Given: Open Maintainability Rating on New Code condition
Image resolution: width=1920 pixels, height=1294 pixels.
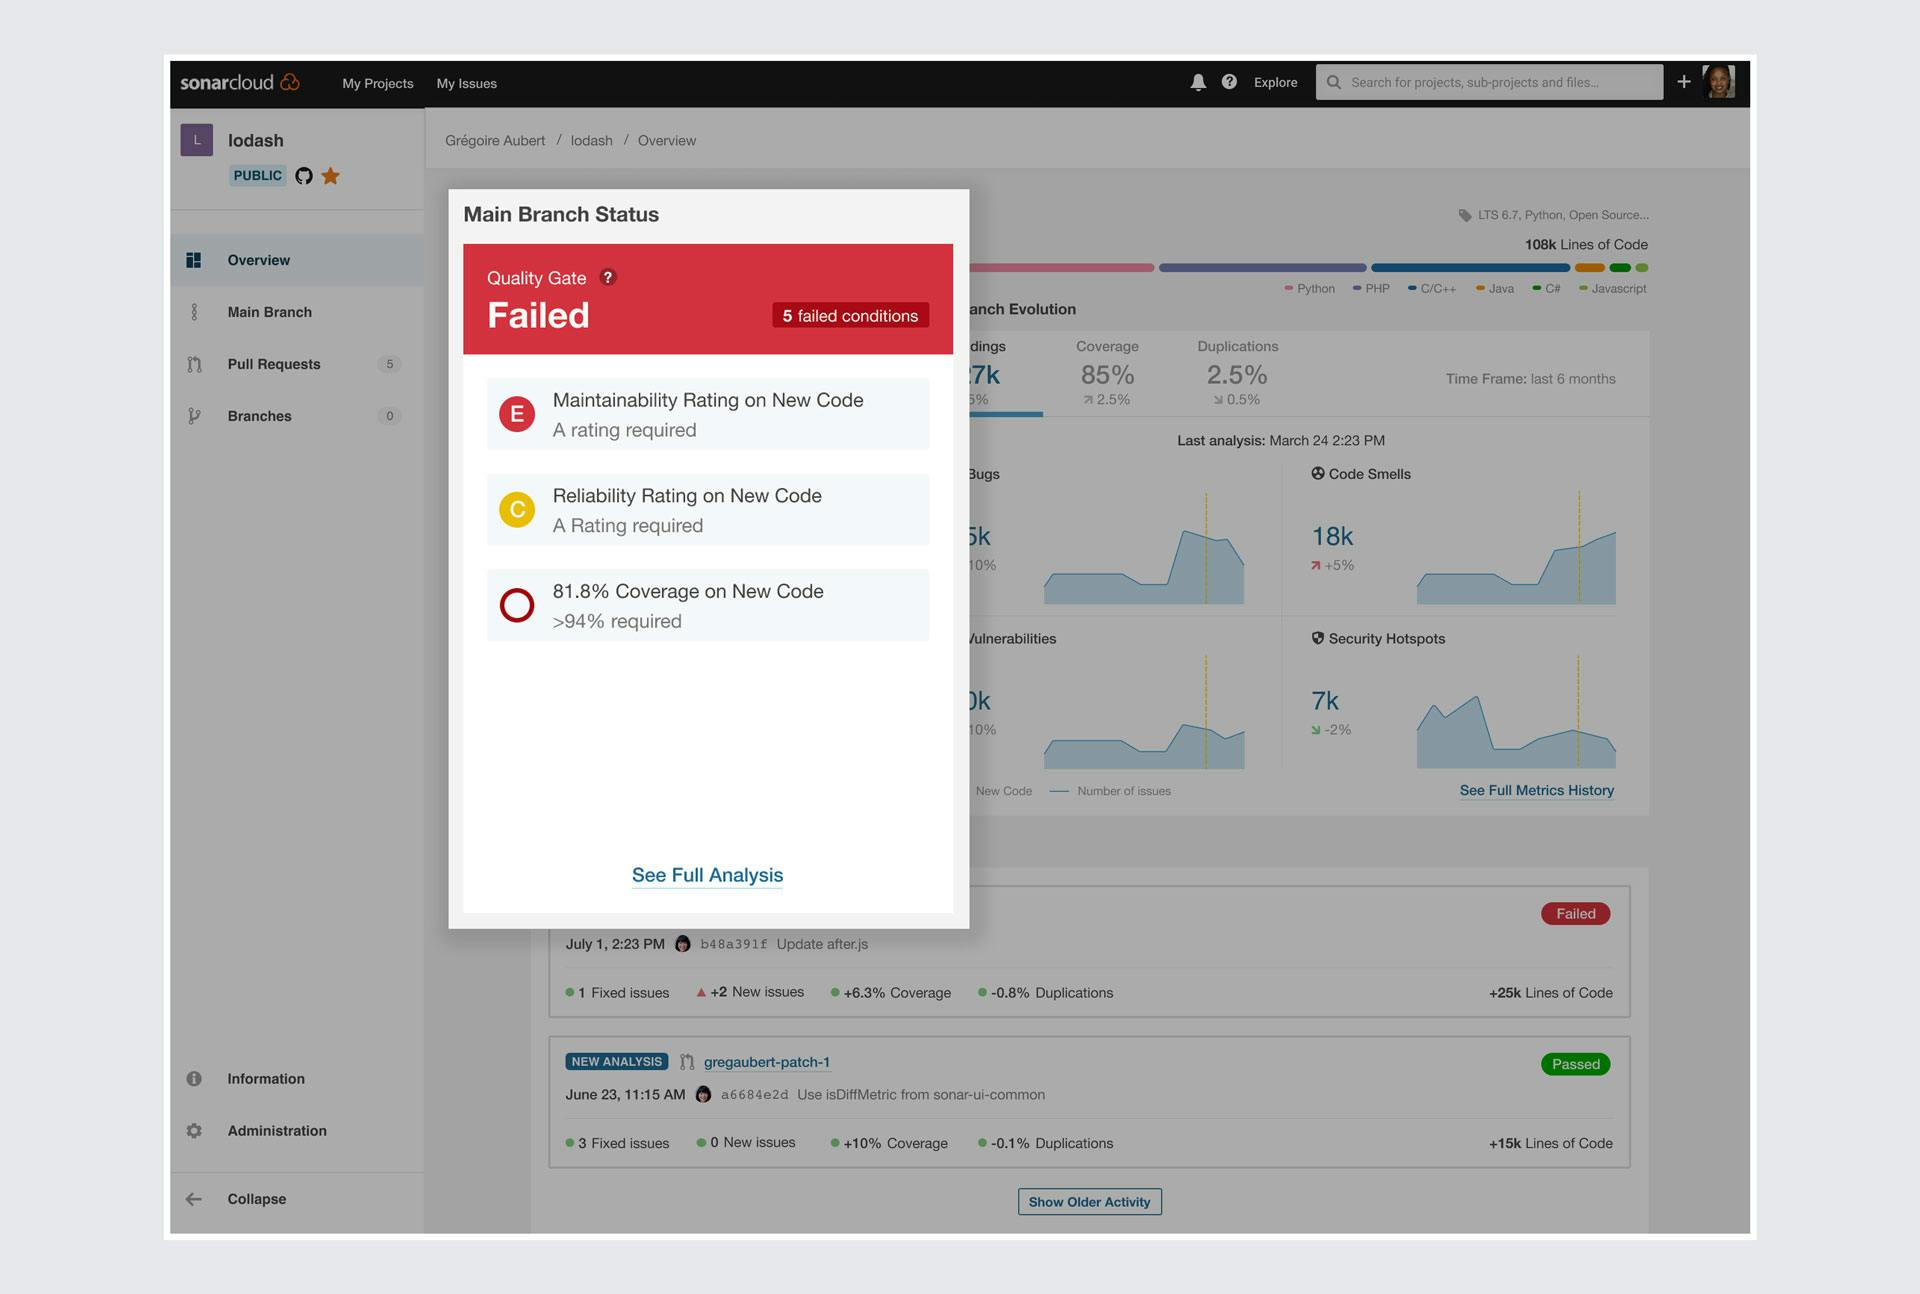Looking at the screenshot, I should (x=708, y=414).
